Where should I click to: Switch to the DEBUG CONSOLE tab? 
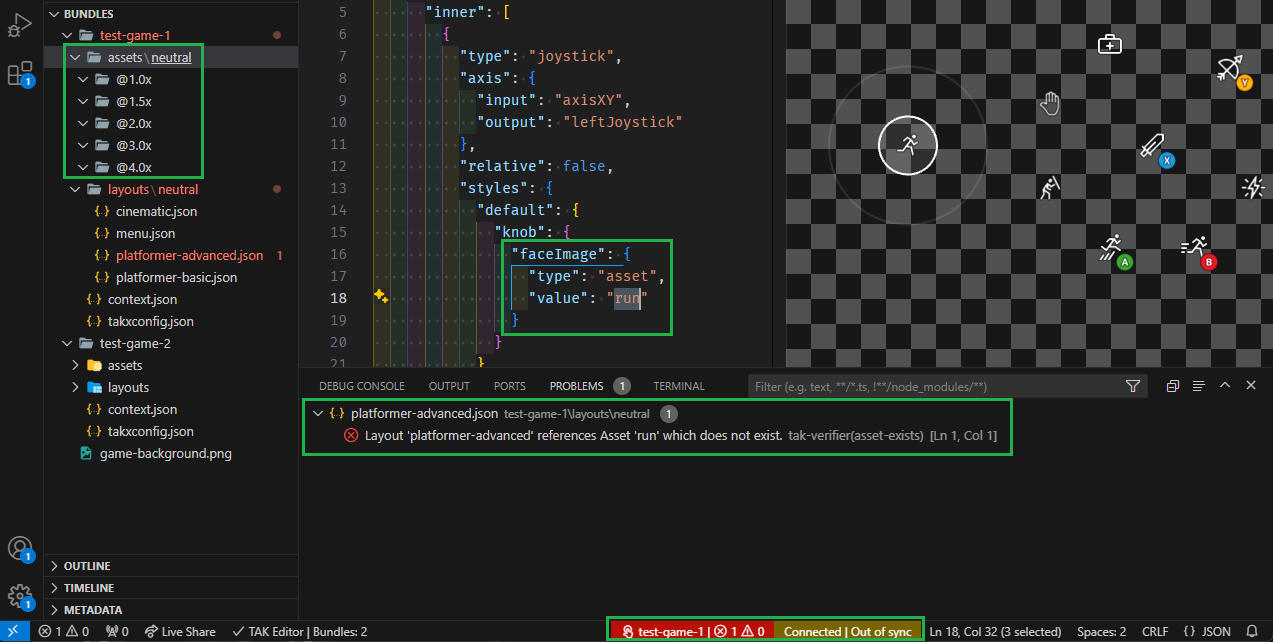(x=362, y=386)
